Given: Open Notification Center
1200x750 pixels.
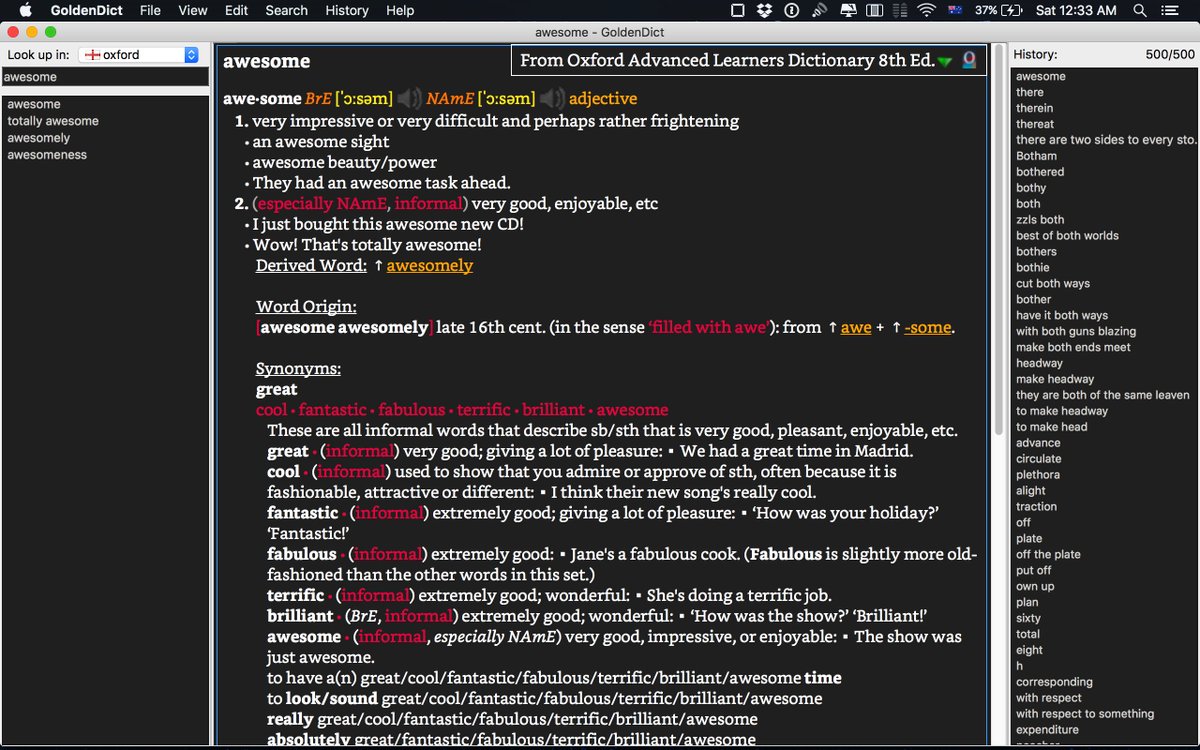Looking at the screenshot, I should [x=1170, y=10].
